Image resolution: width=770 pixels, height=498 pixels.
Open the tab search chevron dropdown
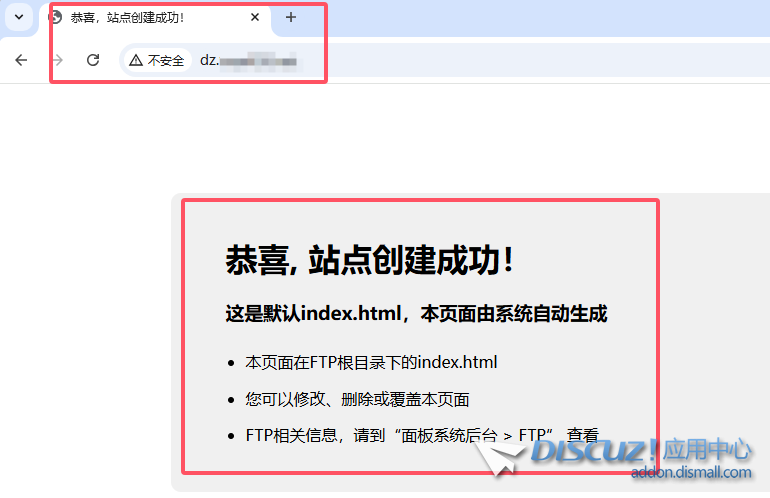point(18,18)
